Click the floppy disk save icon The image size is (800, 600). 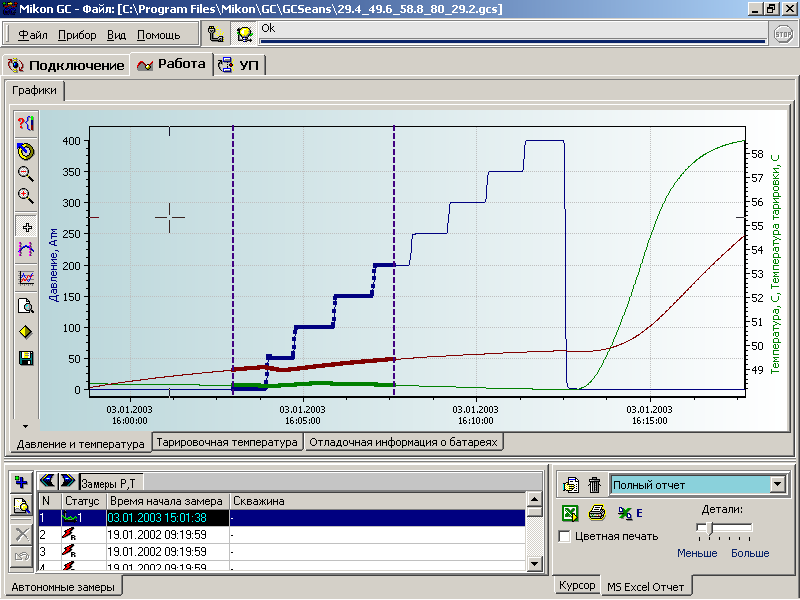click(x=27, y=358)
